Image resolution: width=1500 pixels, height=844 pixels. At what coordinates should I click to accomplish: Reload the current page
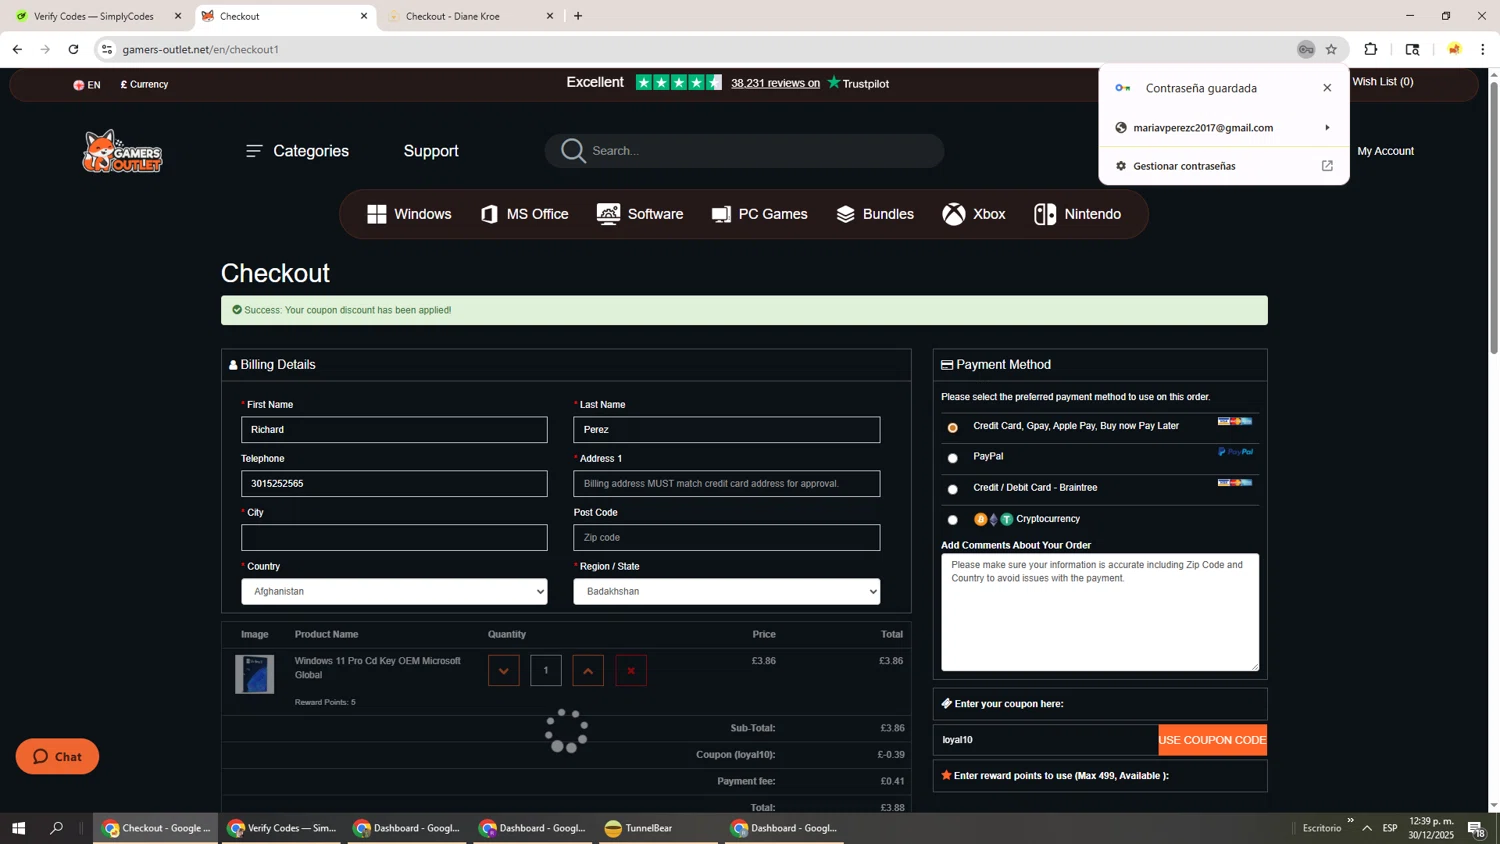(73, 49)
